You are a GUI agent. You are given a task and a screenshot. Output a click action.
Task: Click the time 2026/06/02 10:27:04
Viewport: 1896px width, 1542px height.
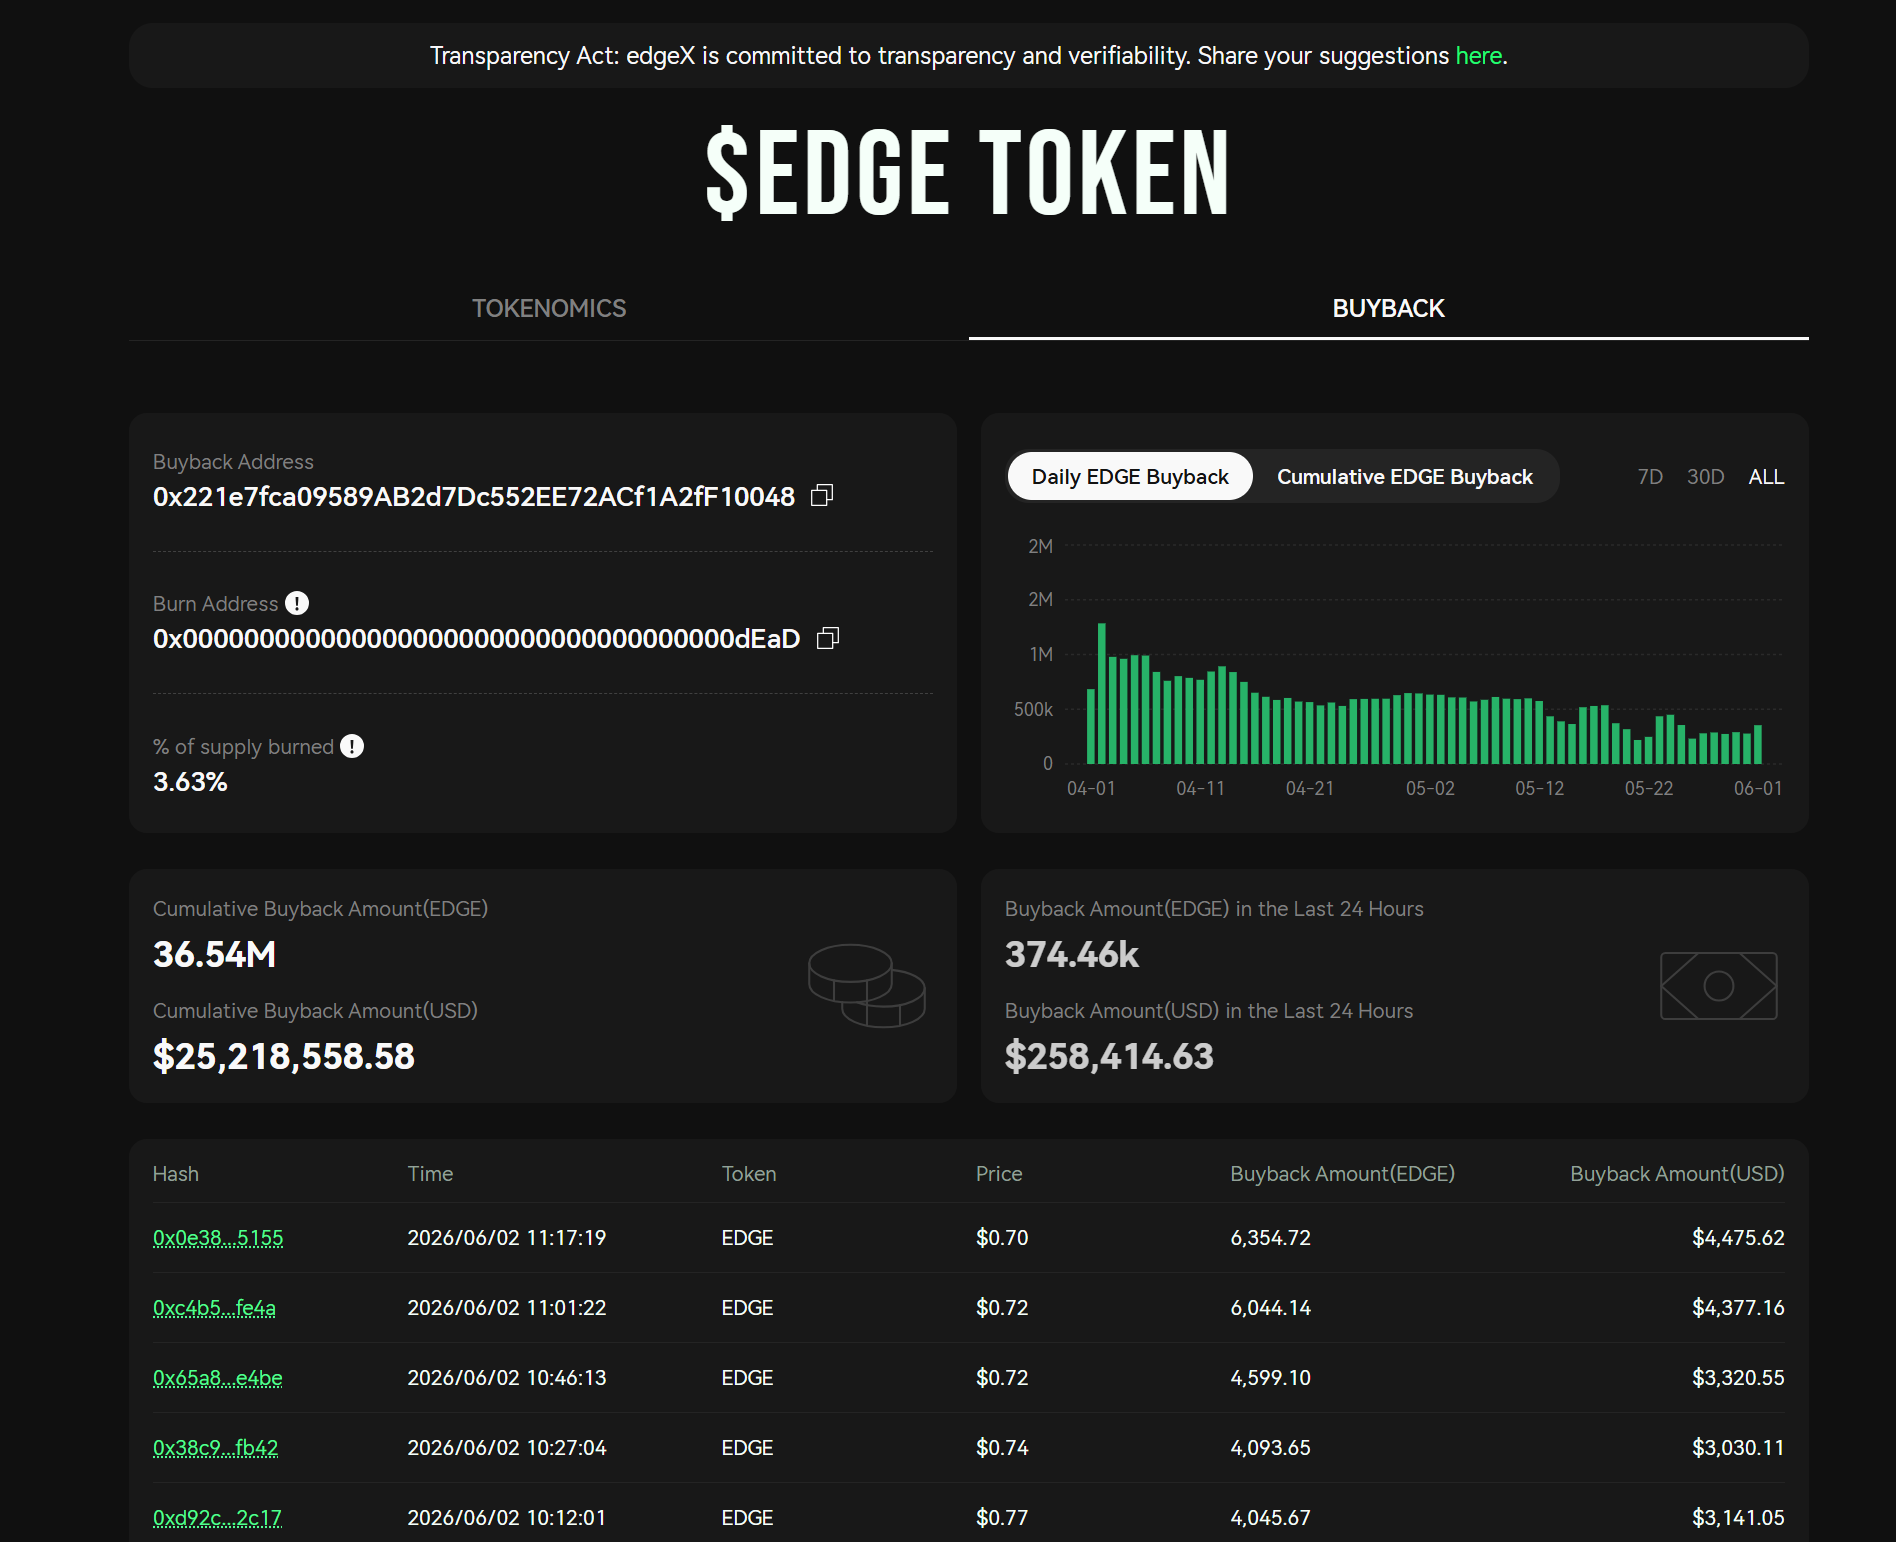[507, 1448]
